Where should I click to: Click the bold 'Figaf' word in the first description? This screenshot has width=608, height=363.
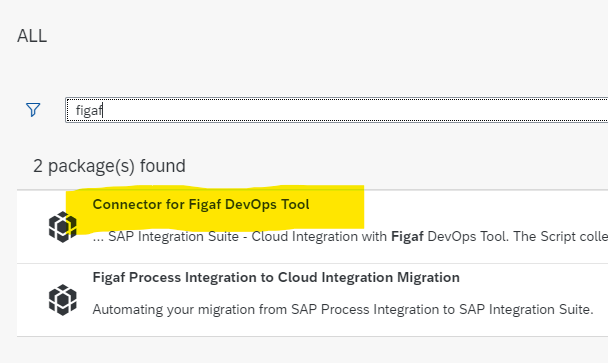click(407, 236)
